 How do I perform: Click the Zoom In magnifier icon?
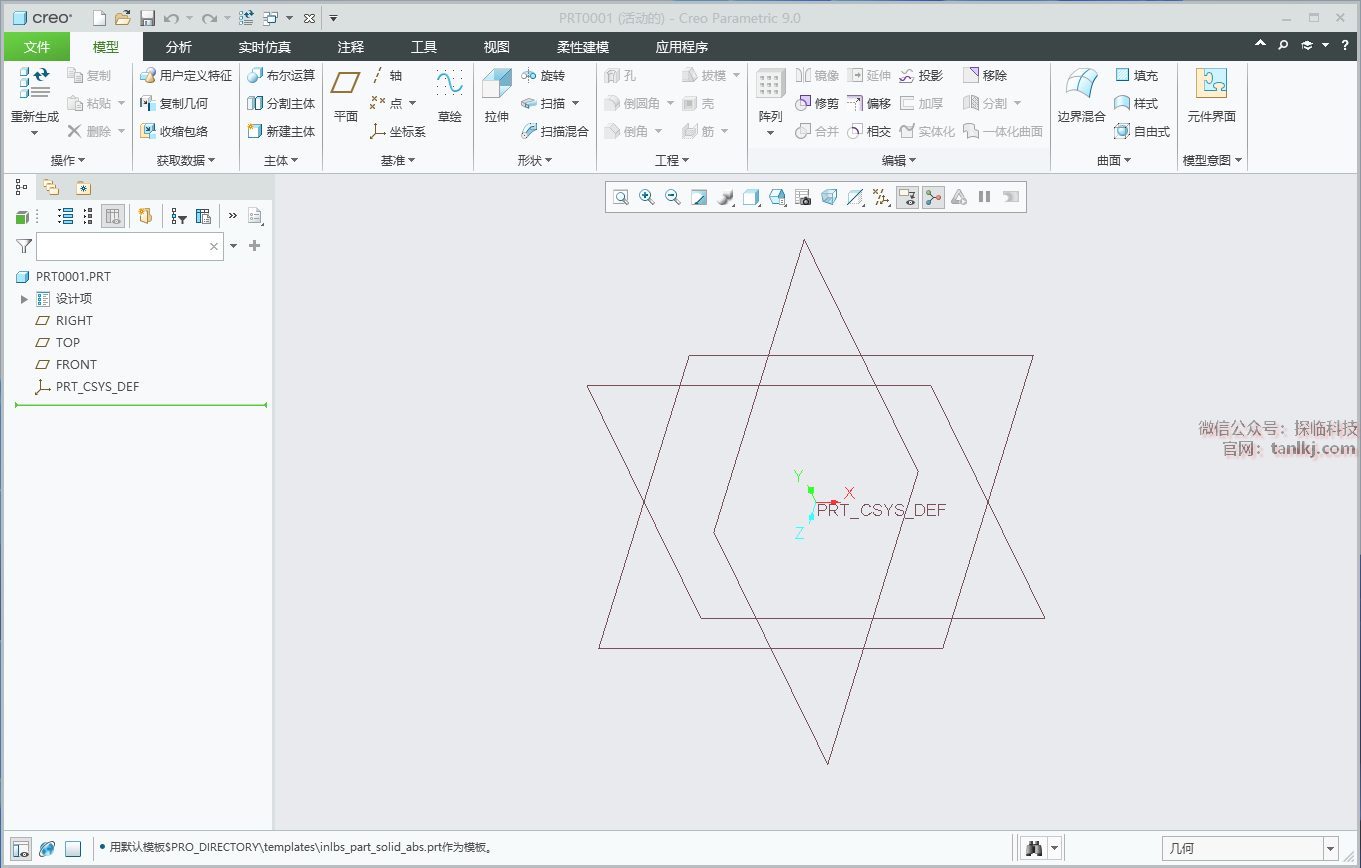coord(647,198)
